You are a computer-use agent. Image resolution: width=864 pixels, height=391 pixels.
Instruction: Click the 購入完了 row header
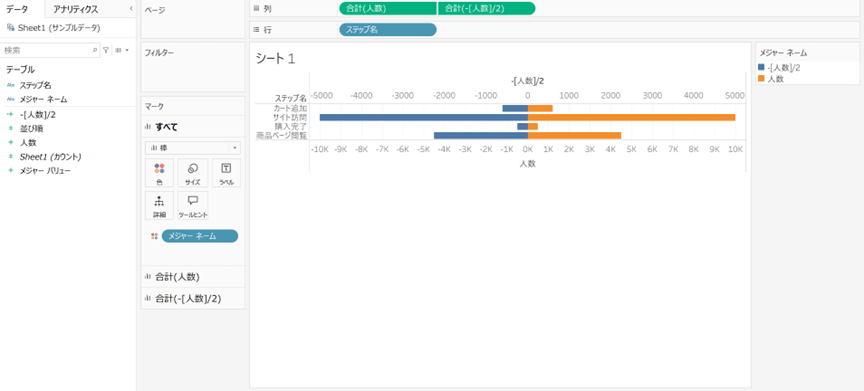[290, 127]
